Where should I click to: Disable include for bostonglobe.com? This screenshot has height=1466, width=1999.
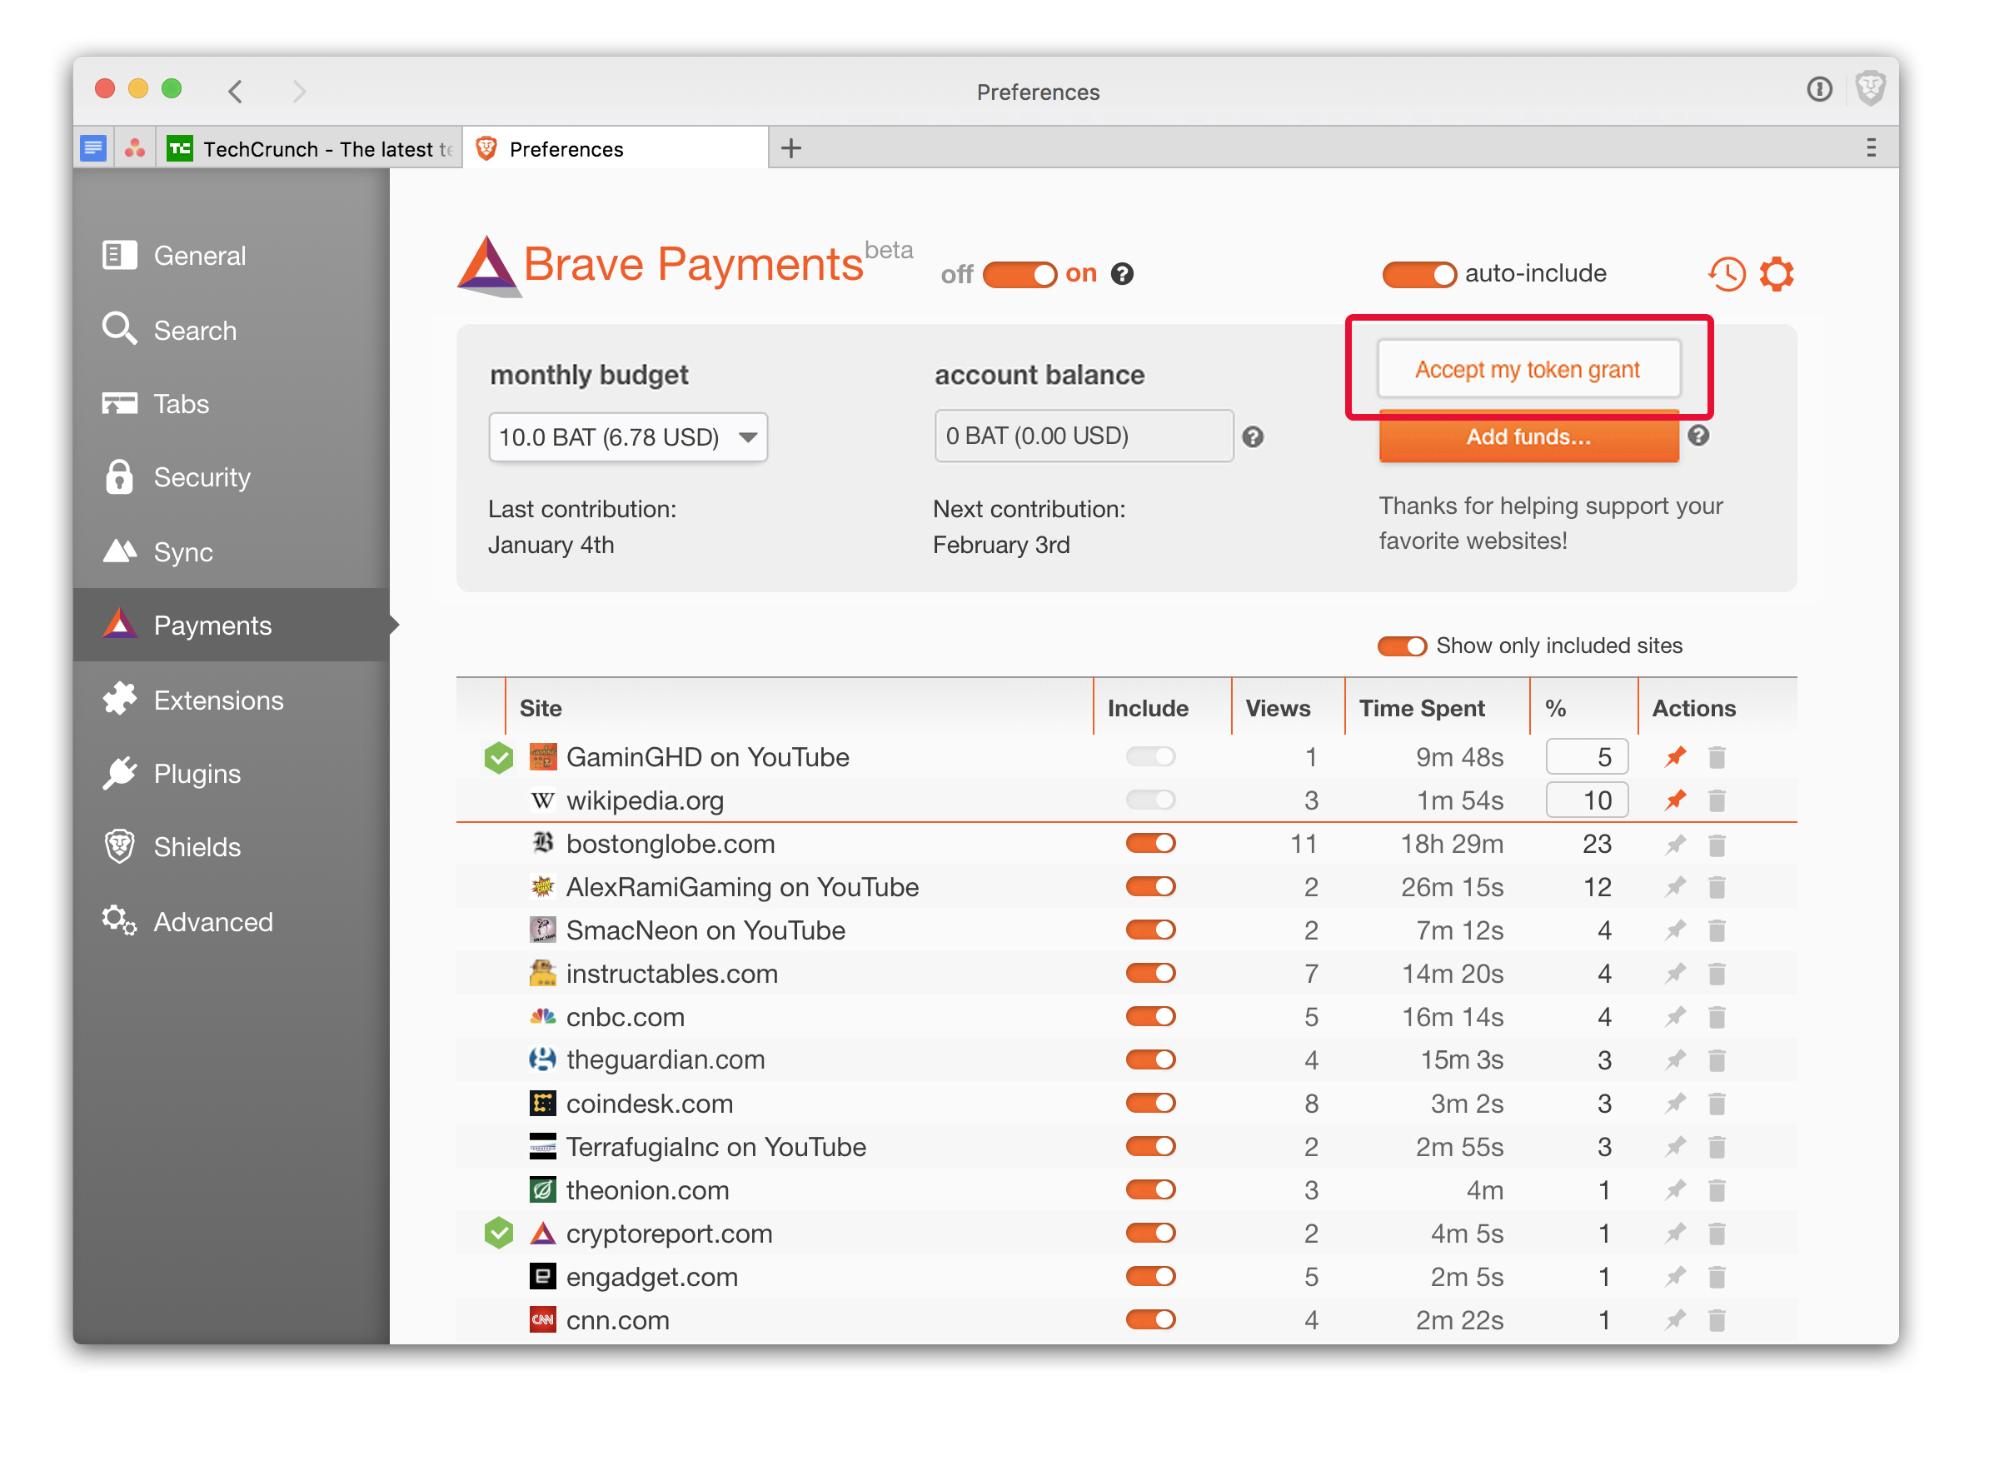coord(1150,843)
